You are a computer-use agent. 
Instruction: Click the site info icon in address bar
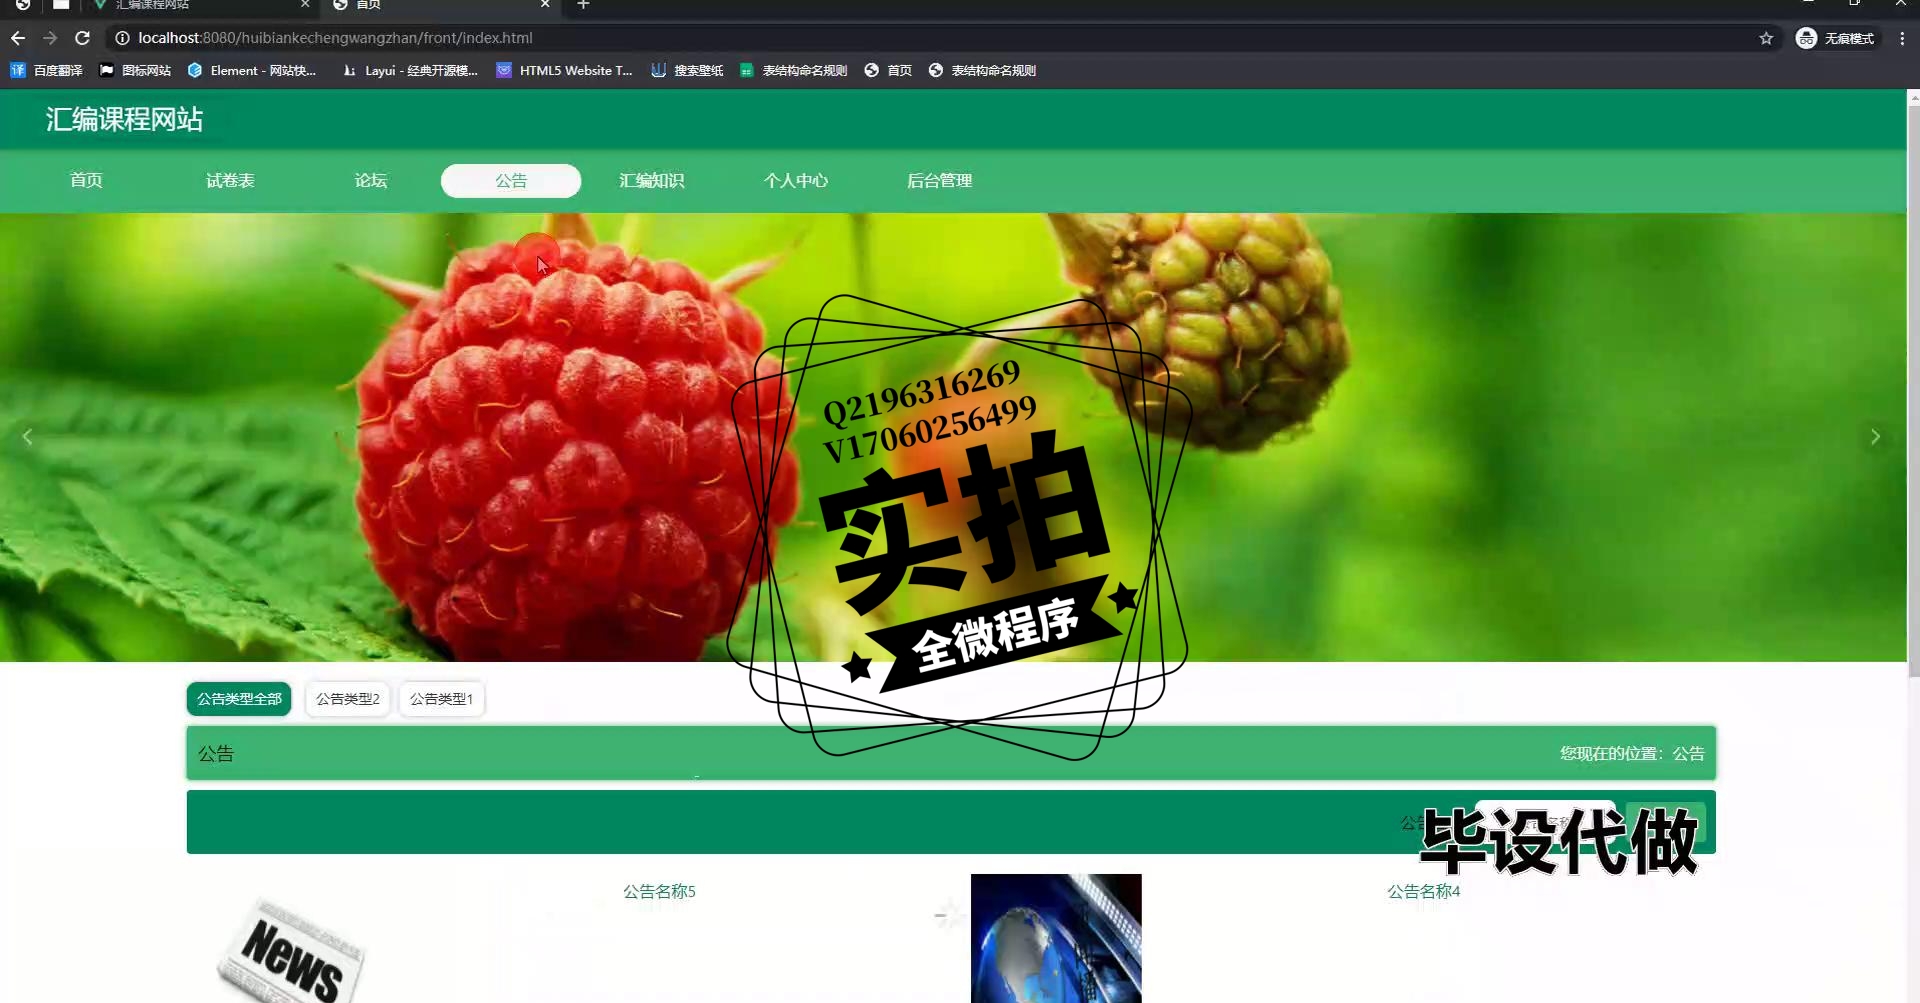(x=122, y=38)
